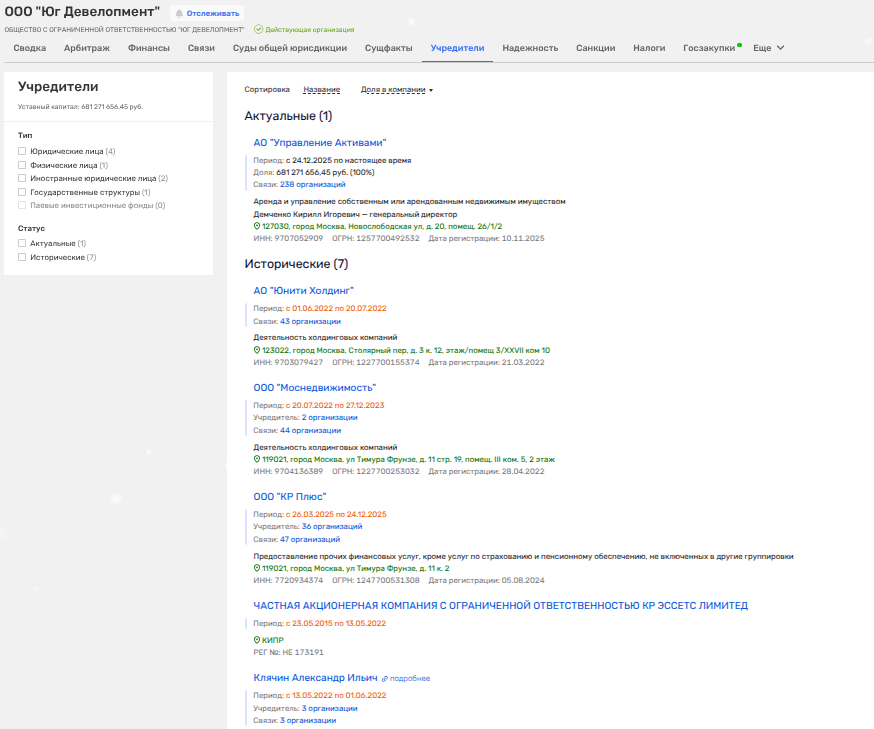Open Доля в компании sort dropdown

click(396, 90)
